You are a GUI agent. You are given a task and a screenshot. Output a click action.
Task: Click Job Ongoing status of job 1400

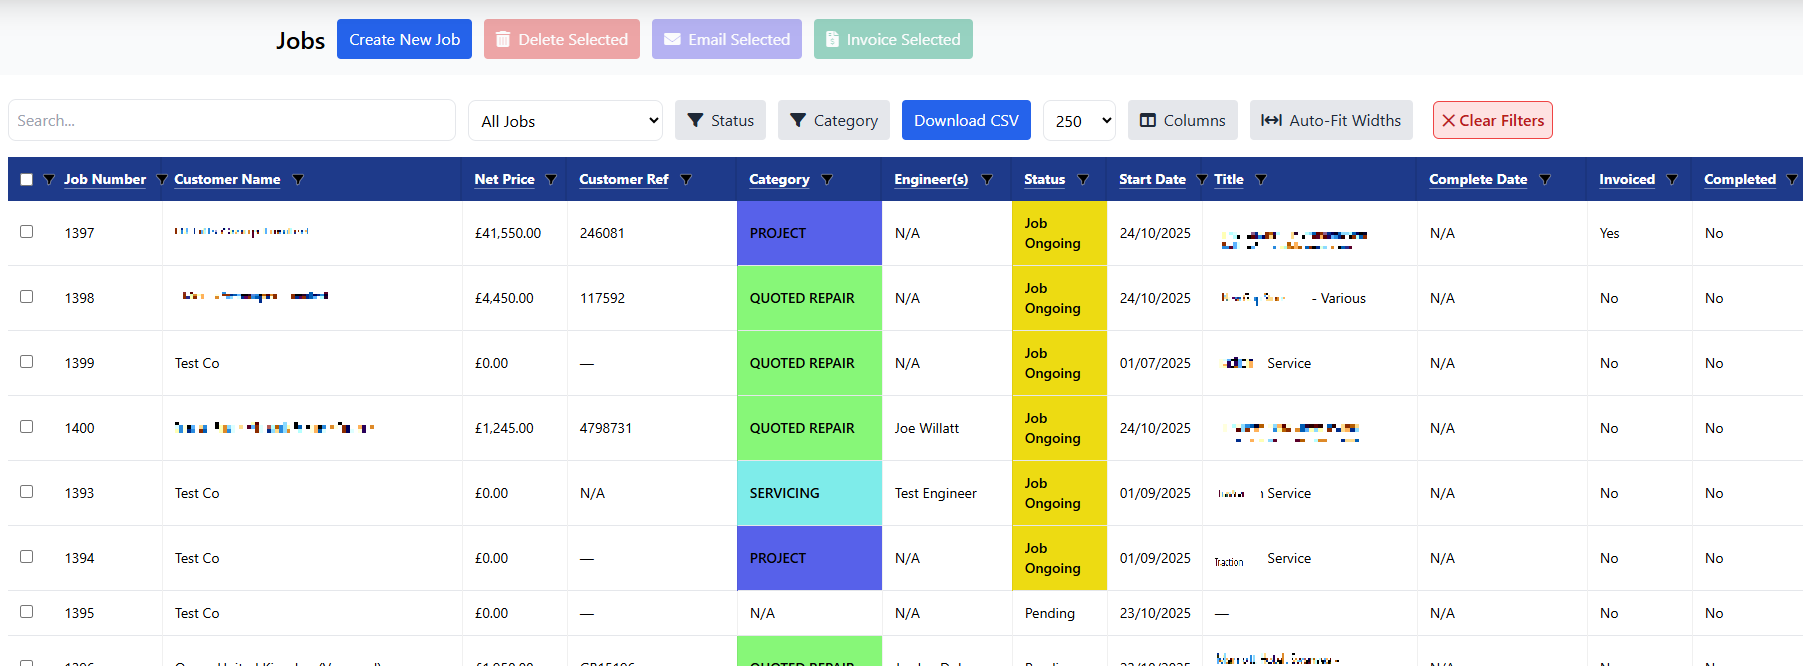(x=1059, y=428)
